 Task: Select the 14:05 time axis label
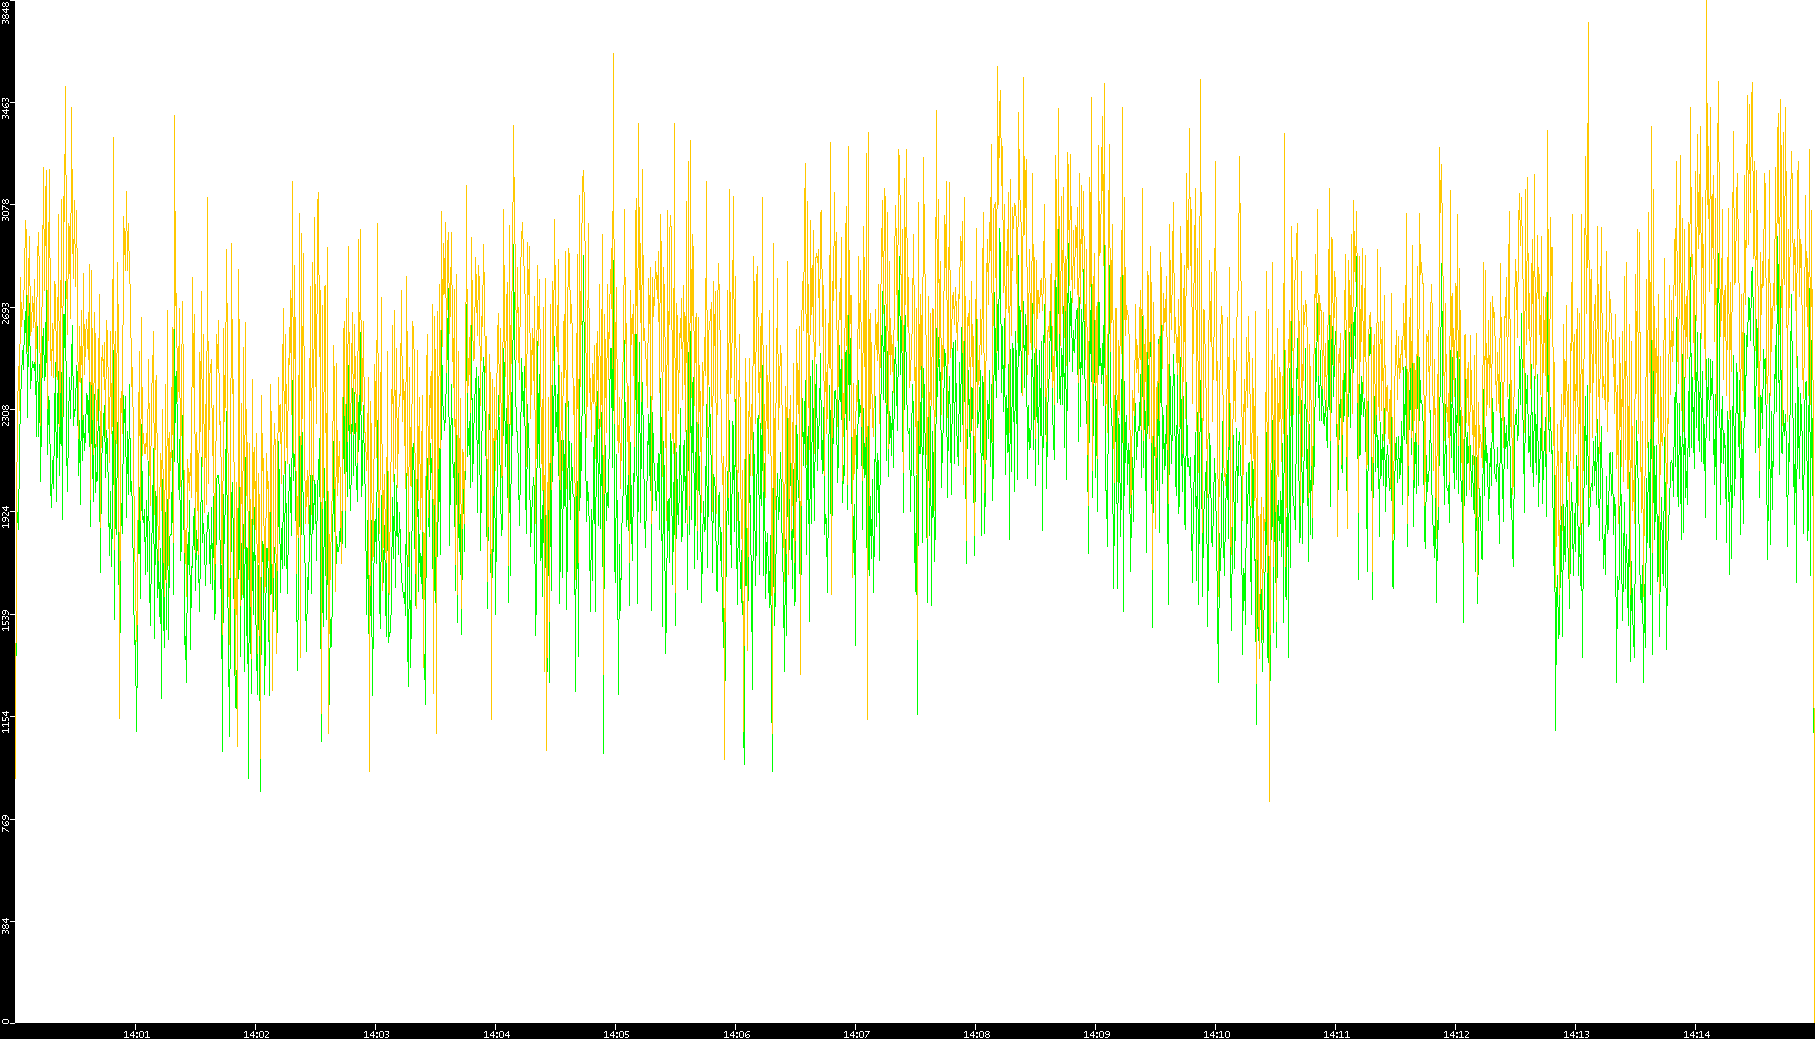[616, 1034]
